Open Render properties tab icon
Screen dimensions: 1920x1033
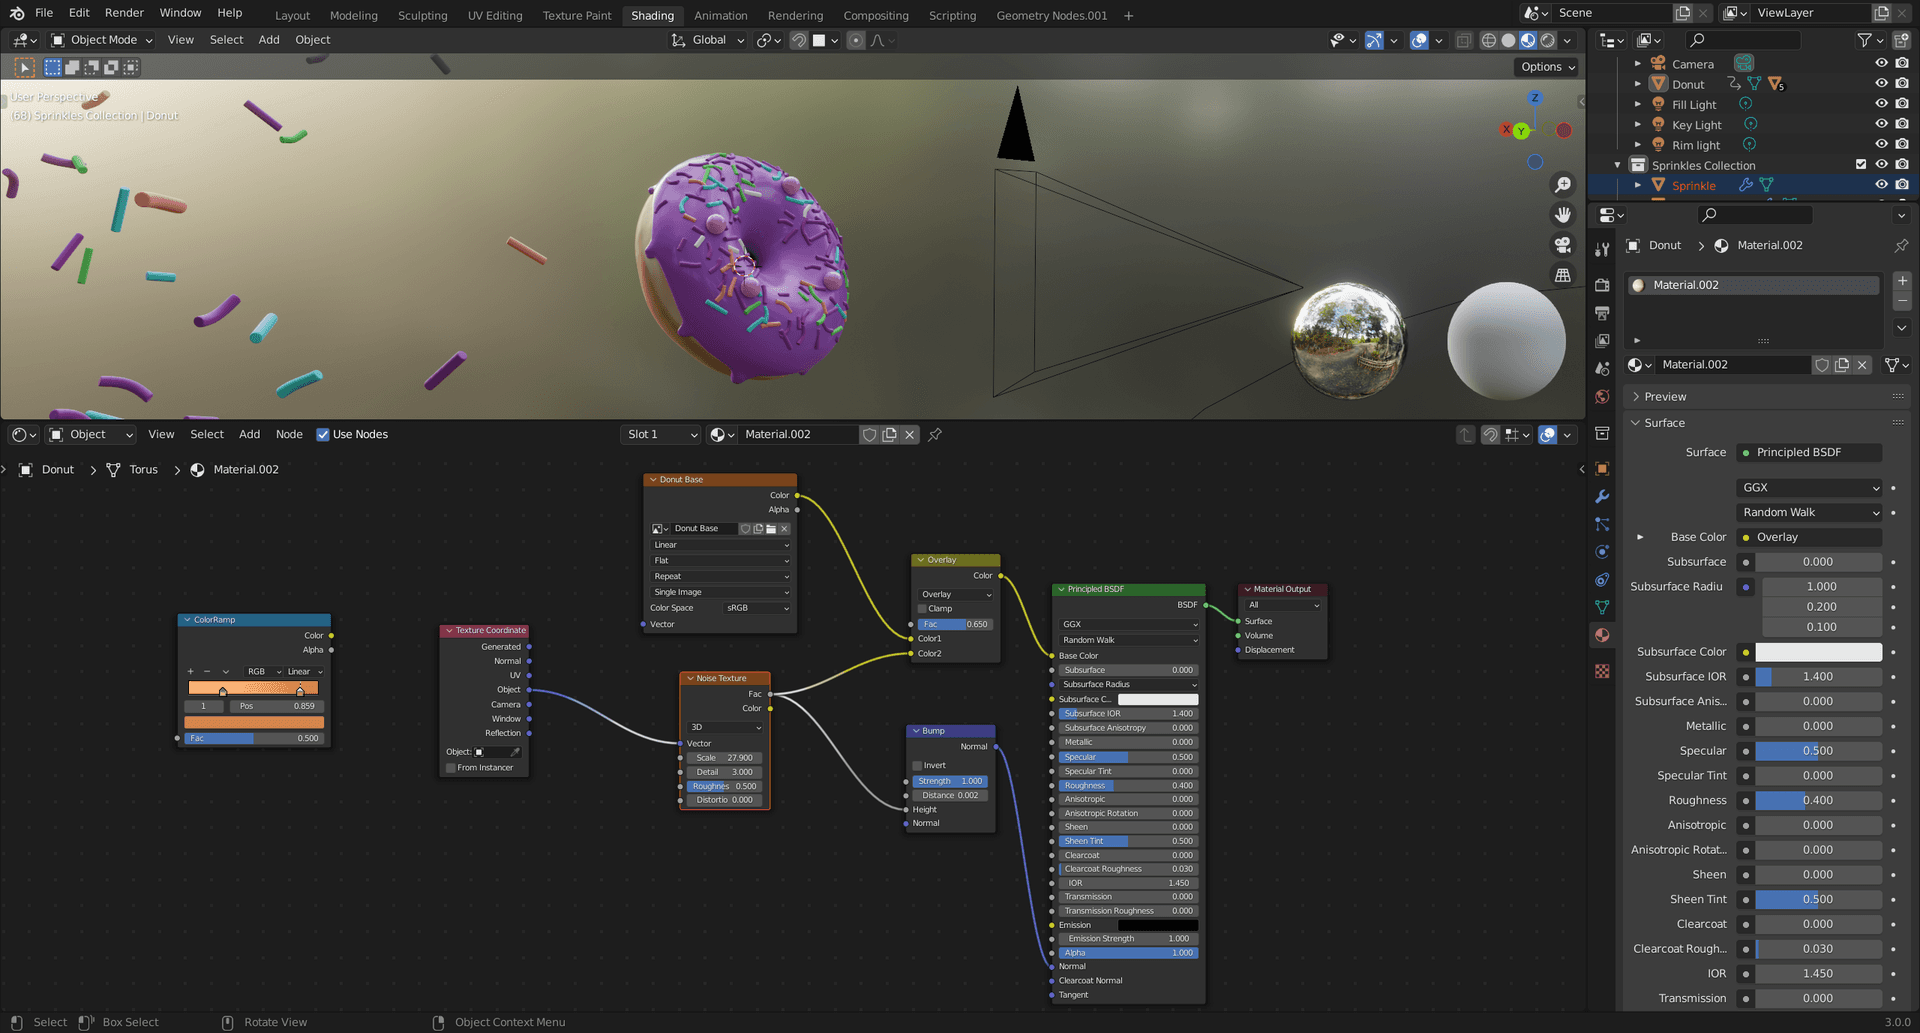(x=1602, y=285)
